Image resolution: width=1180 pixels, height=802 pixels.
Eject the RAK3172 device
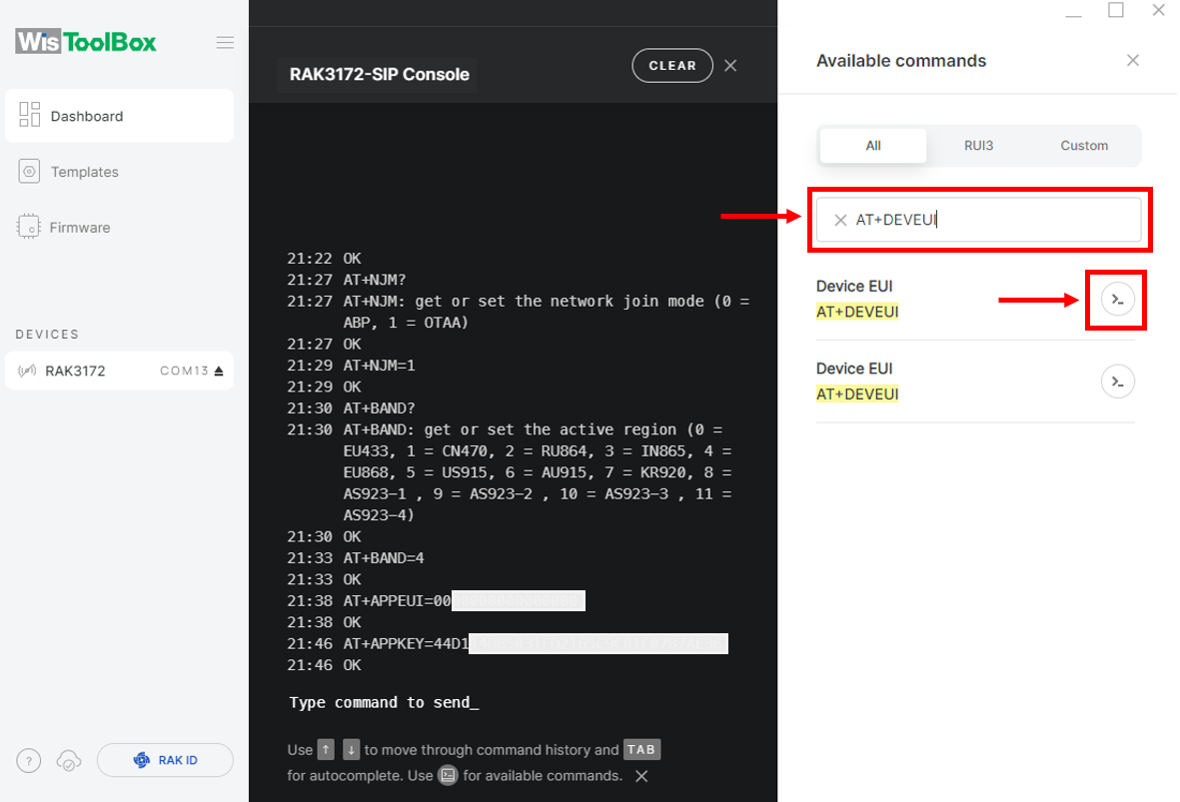219,371
